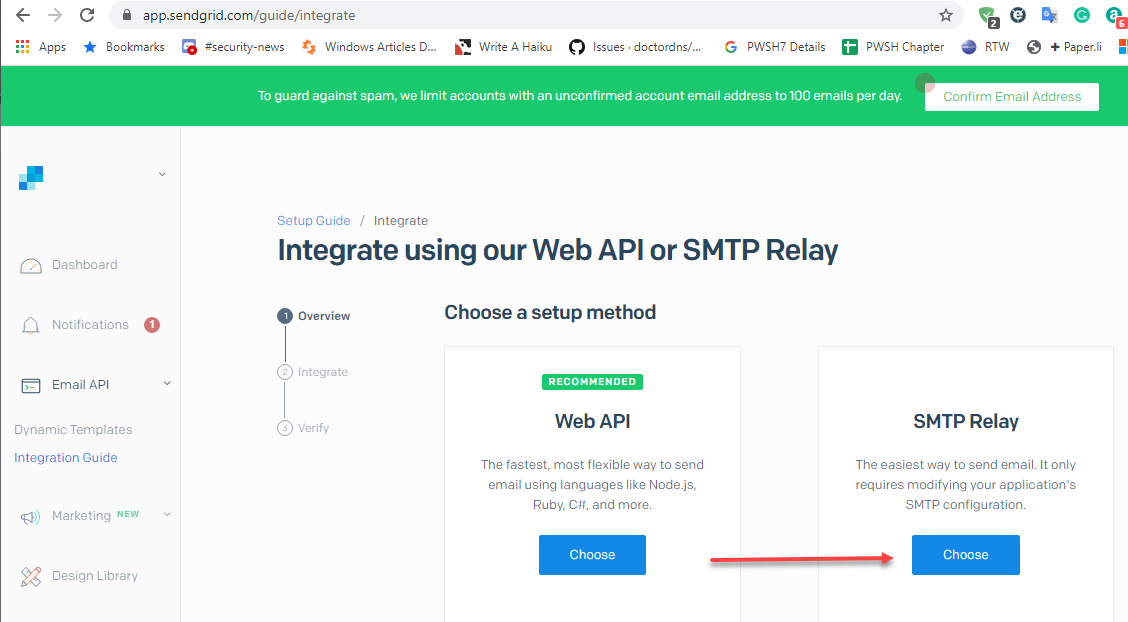Open the Bookmarks folder in the bookmarks bar

123,46
